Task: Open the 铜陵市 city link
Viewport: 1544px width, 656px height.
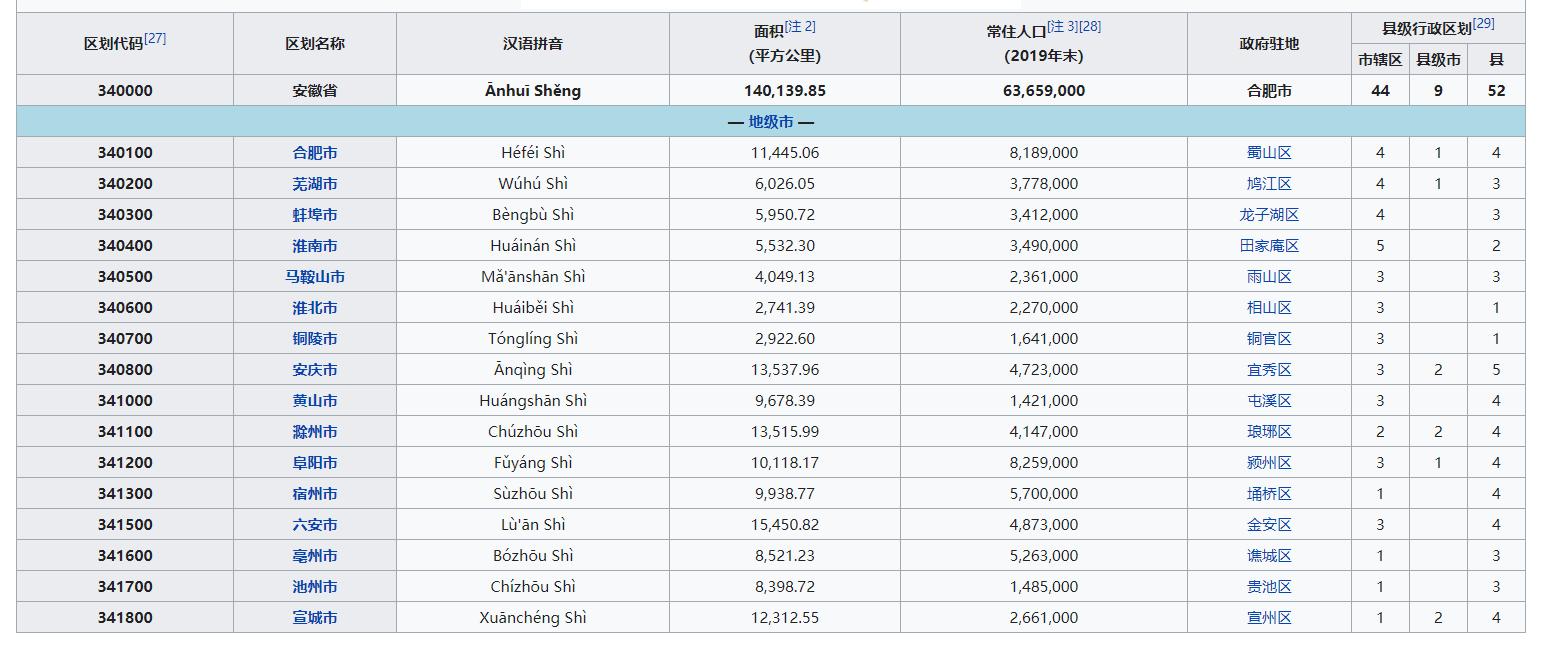Action: (x=314, y=338)
